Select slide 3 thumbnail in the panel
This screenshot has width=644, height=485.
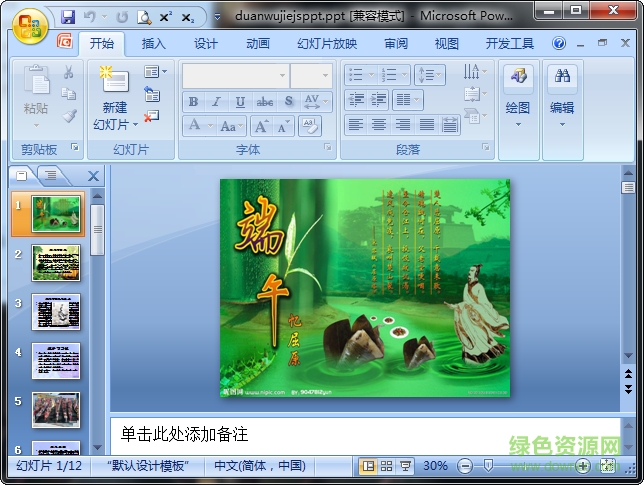click(56, 312)
